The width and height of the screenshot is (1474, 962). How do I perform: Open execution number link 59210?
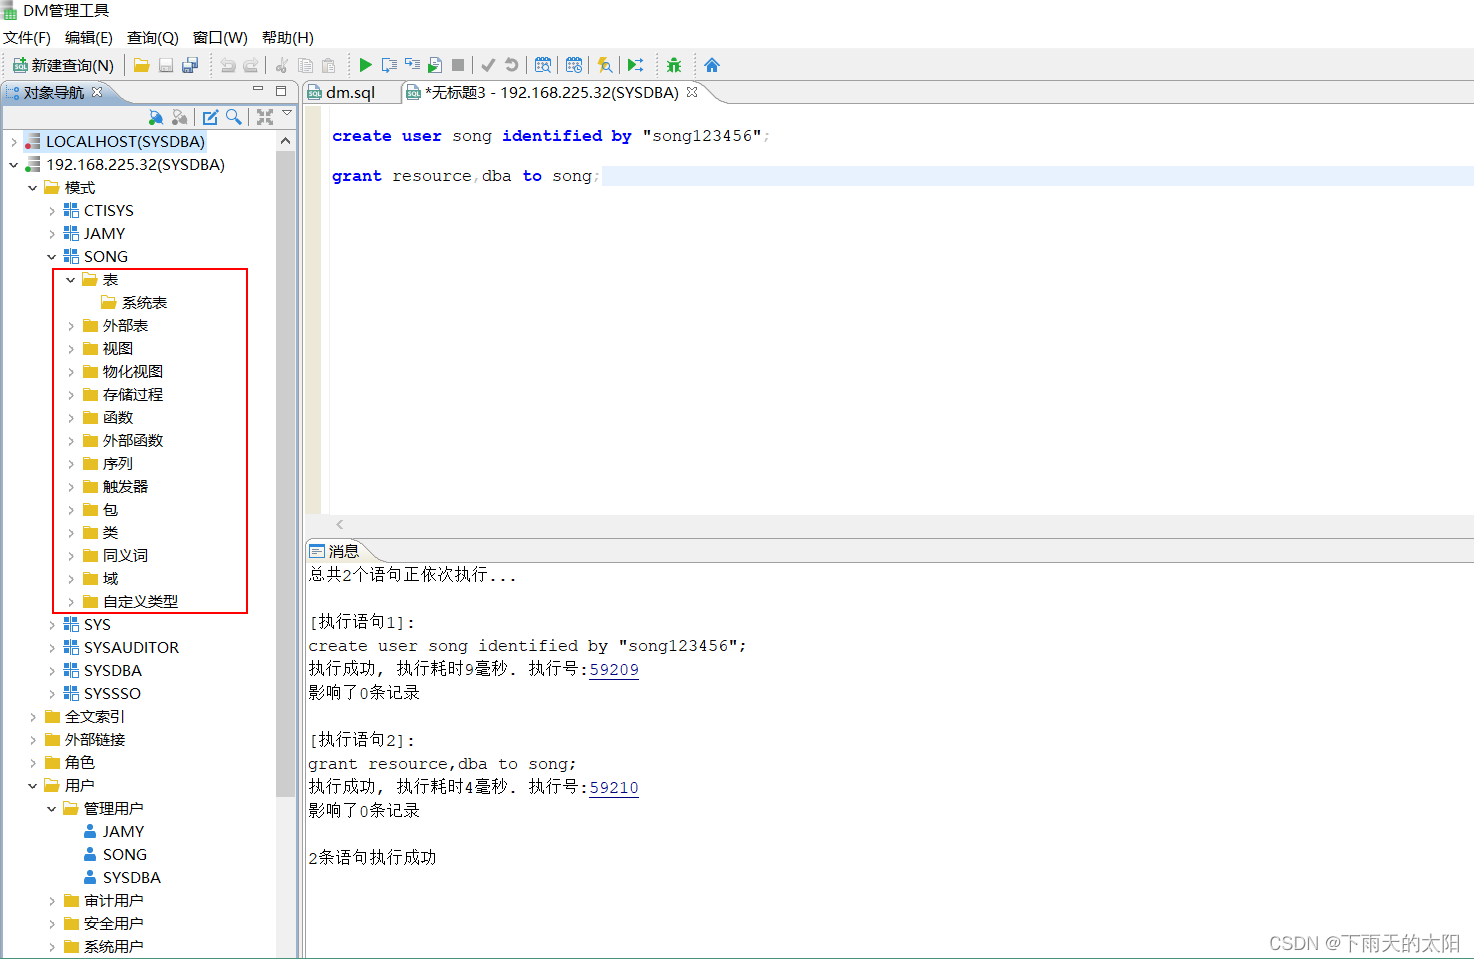click(614, 787)
